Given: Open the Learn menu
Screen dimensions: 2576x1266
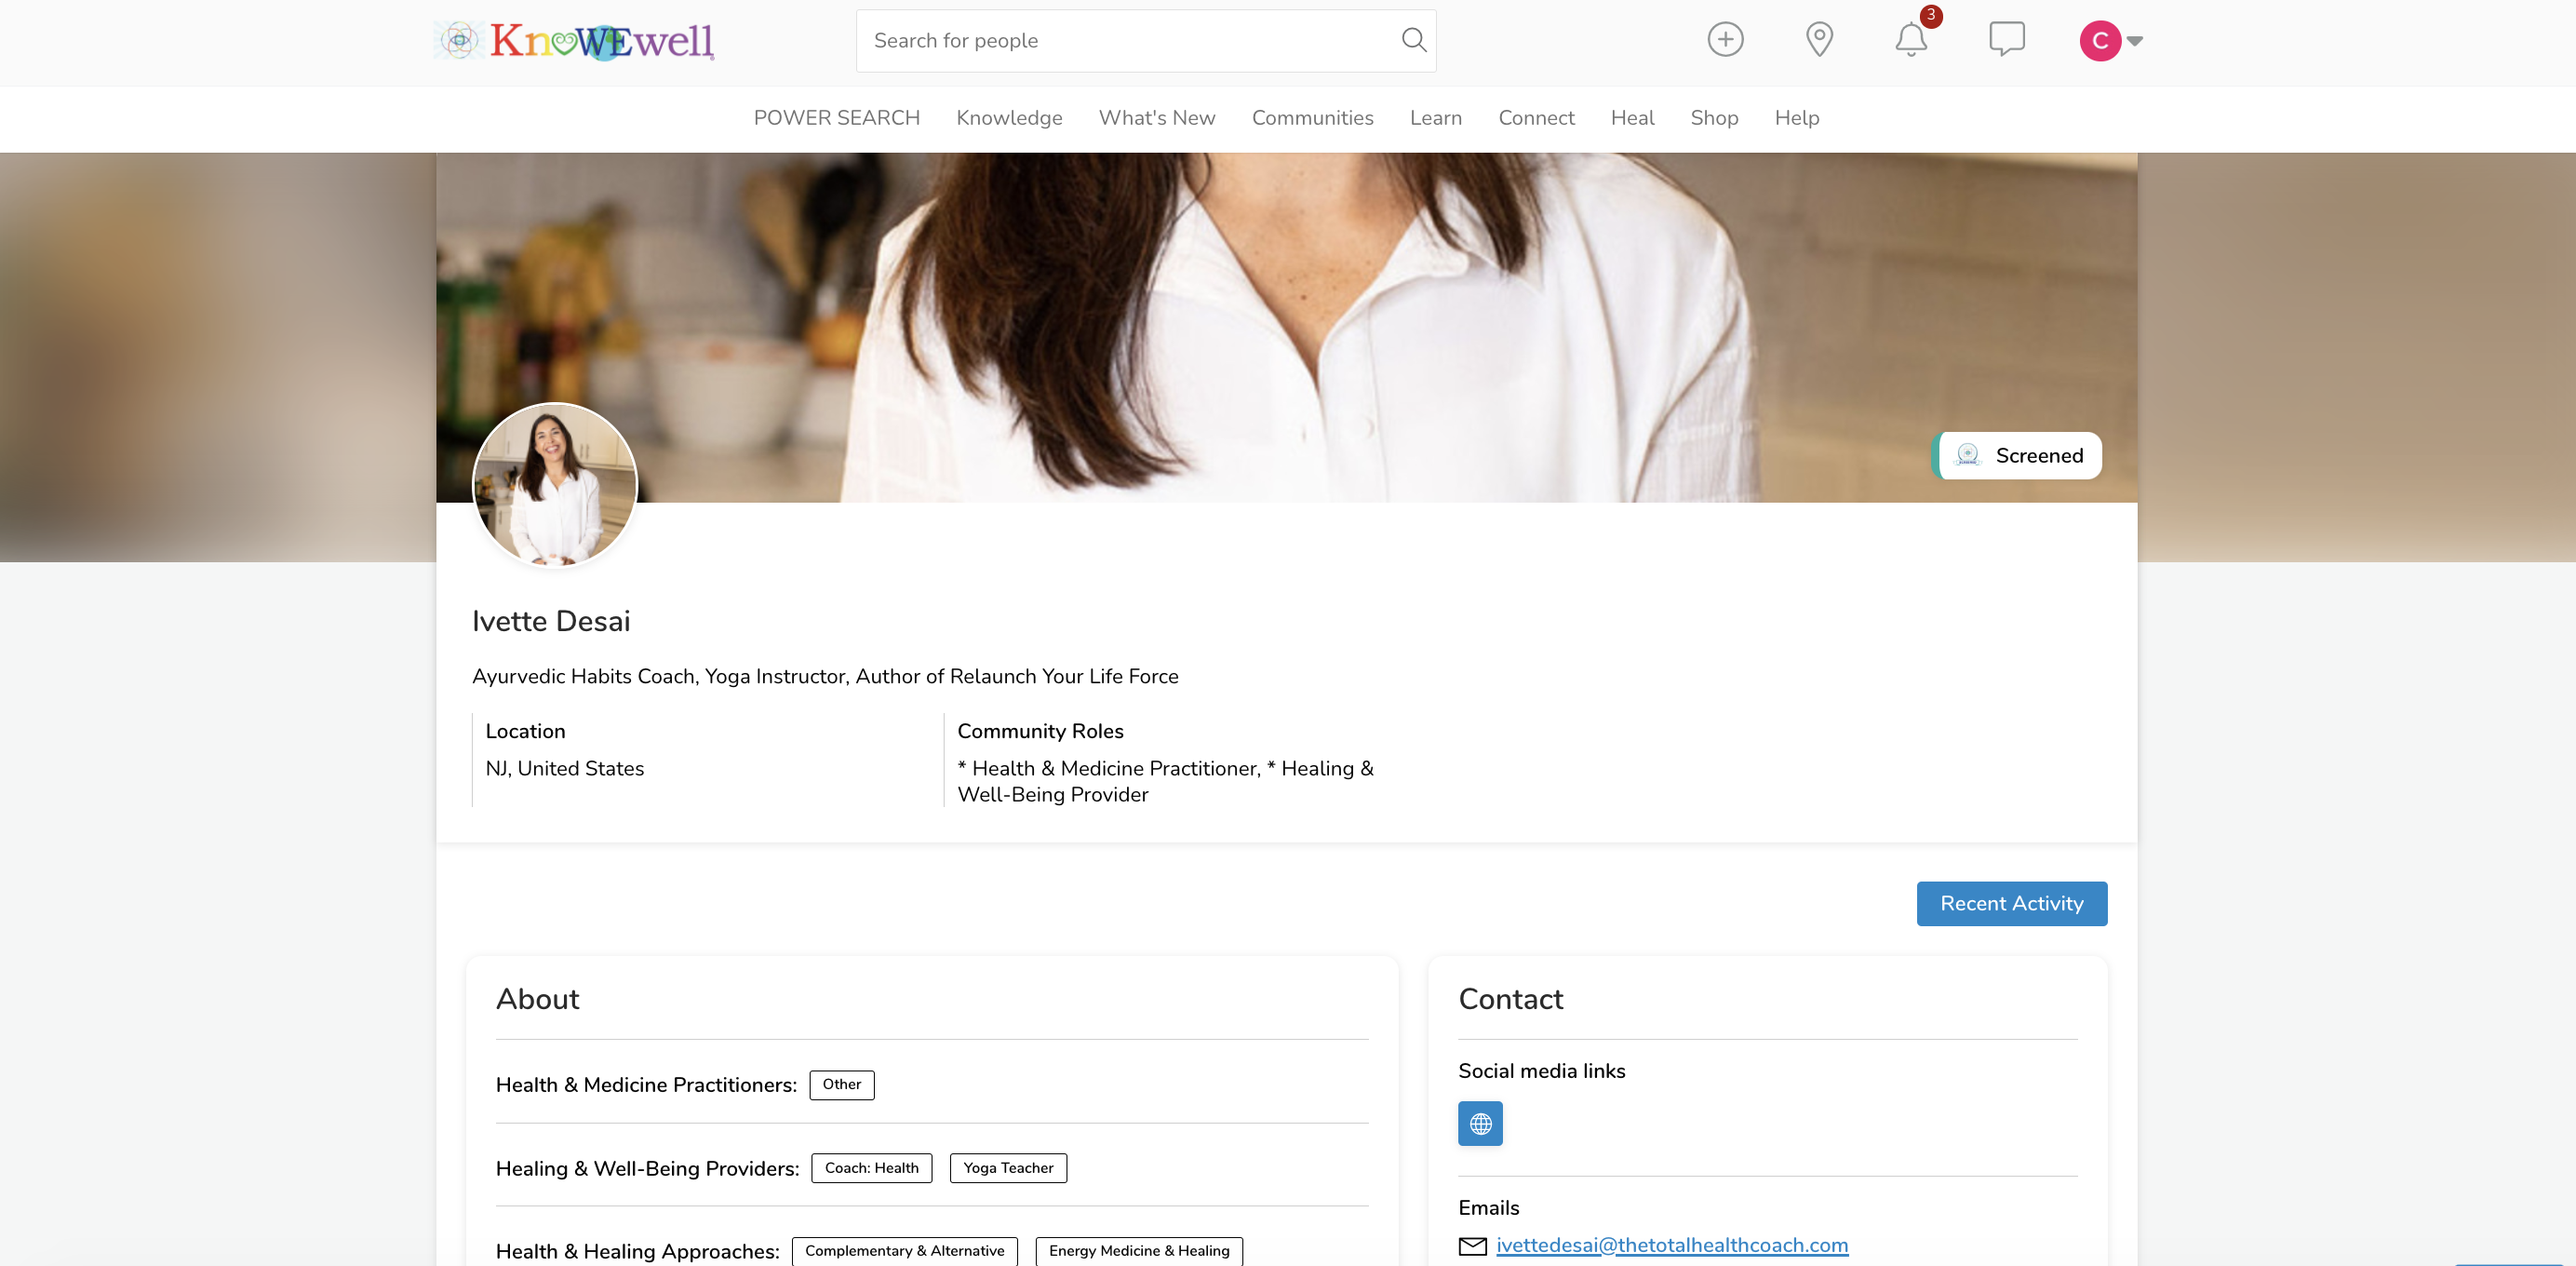Looking at the screenshot, I should click(1435, 118).
